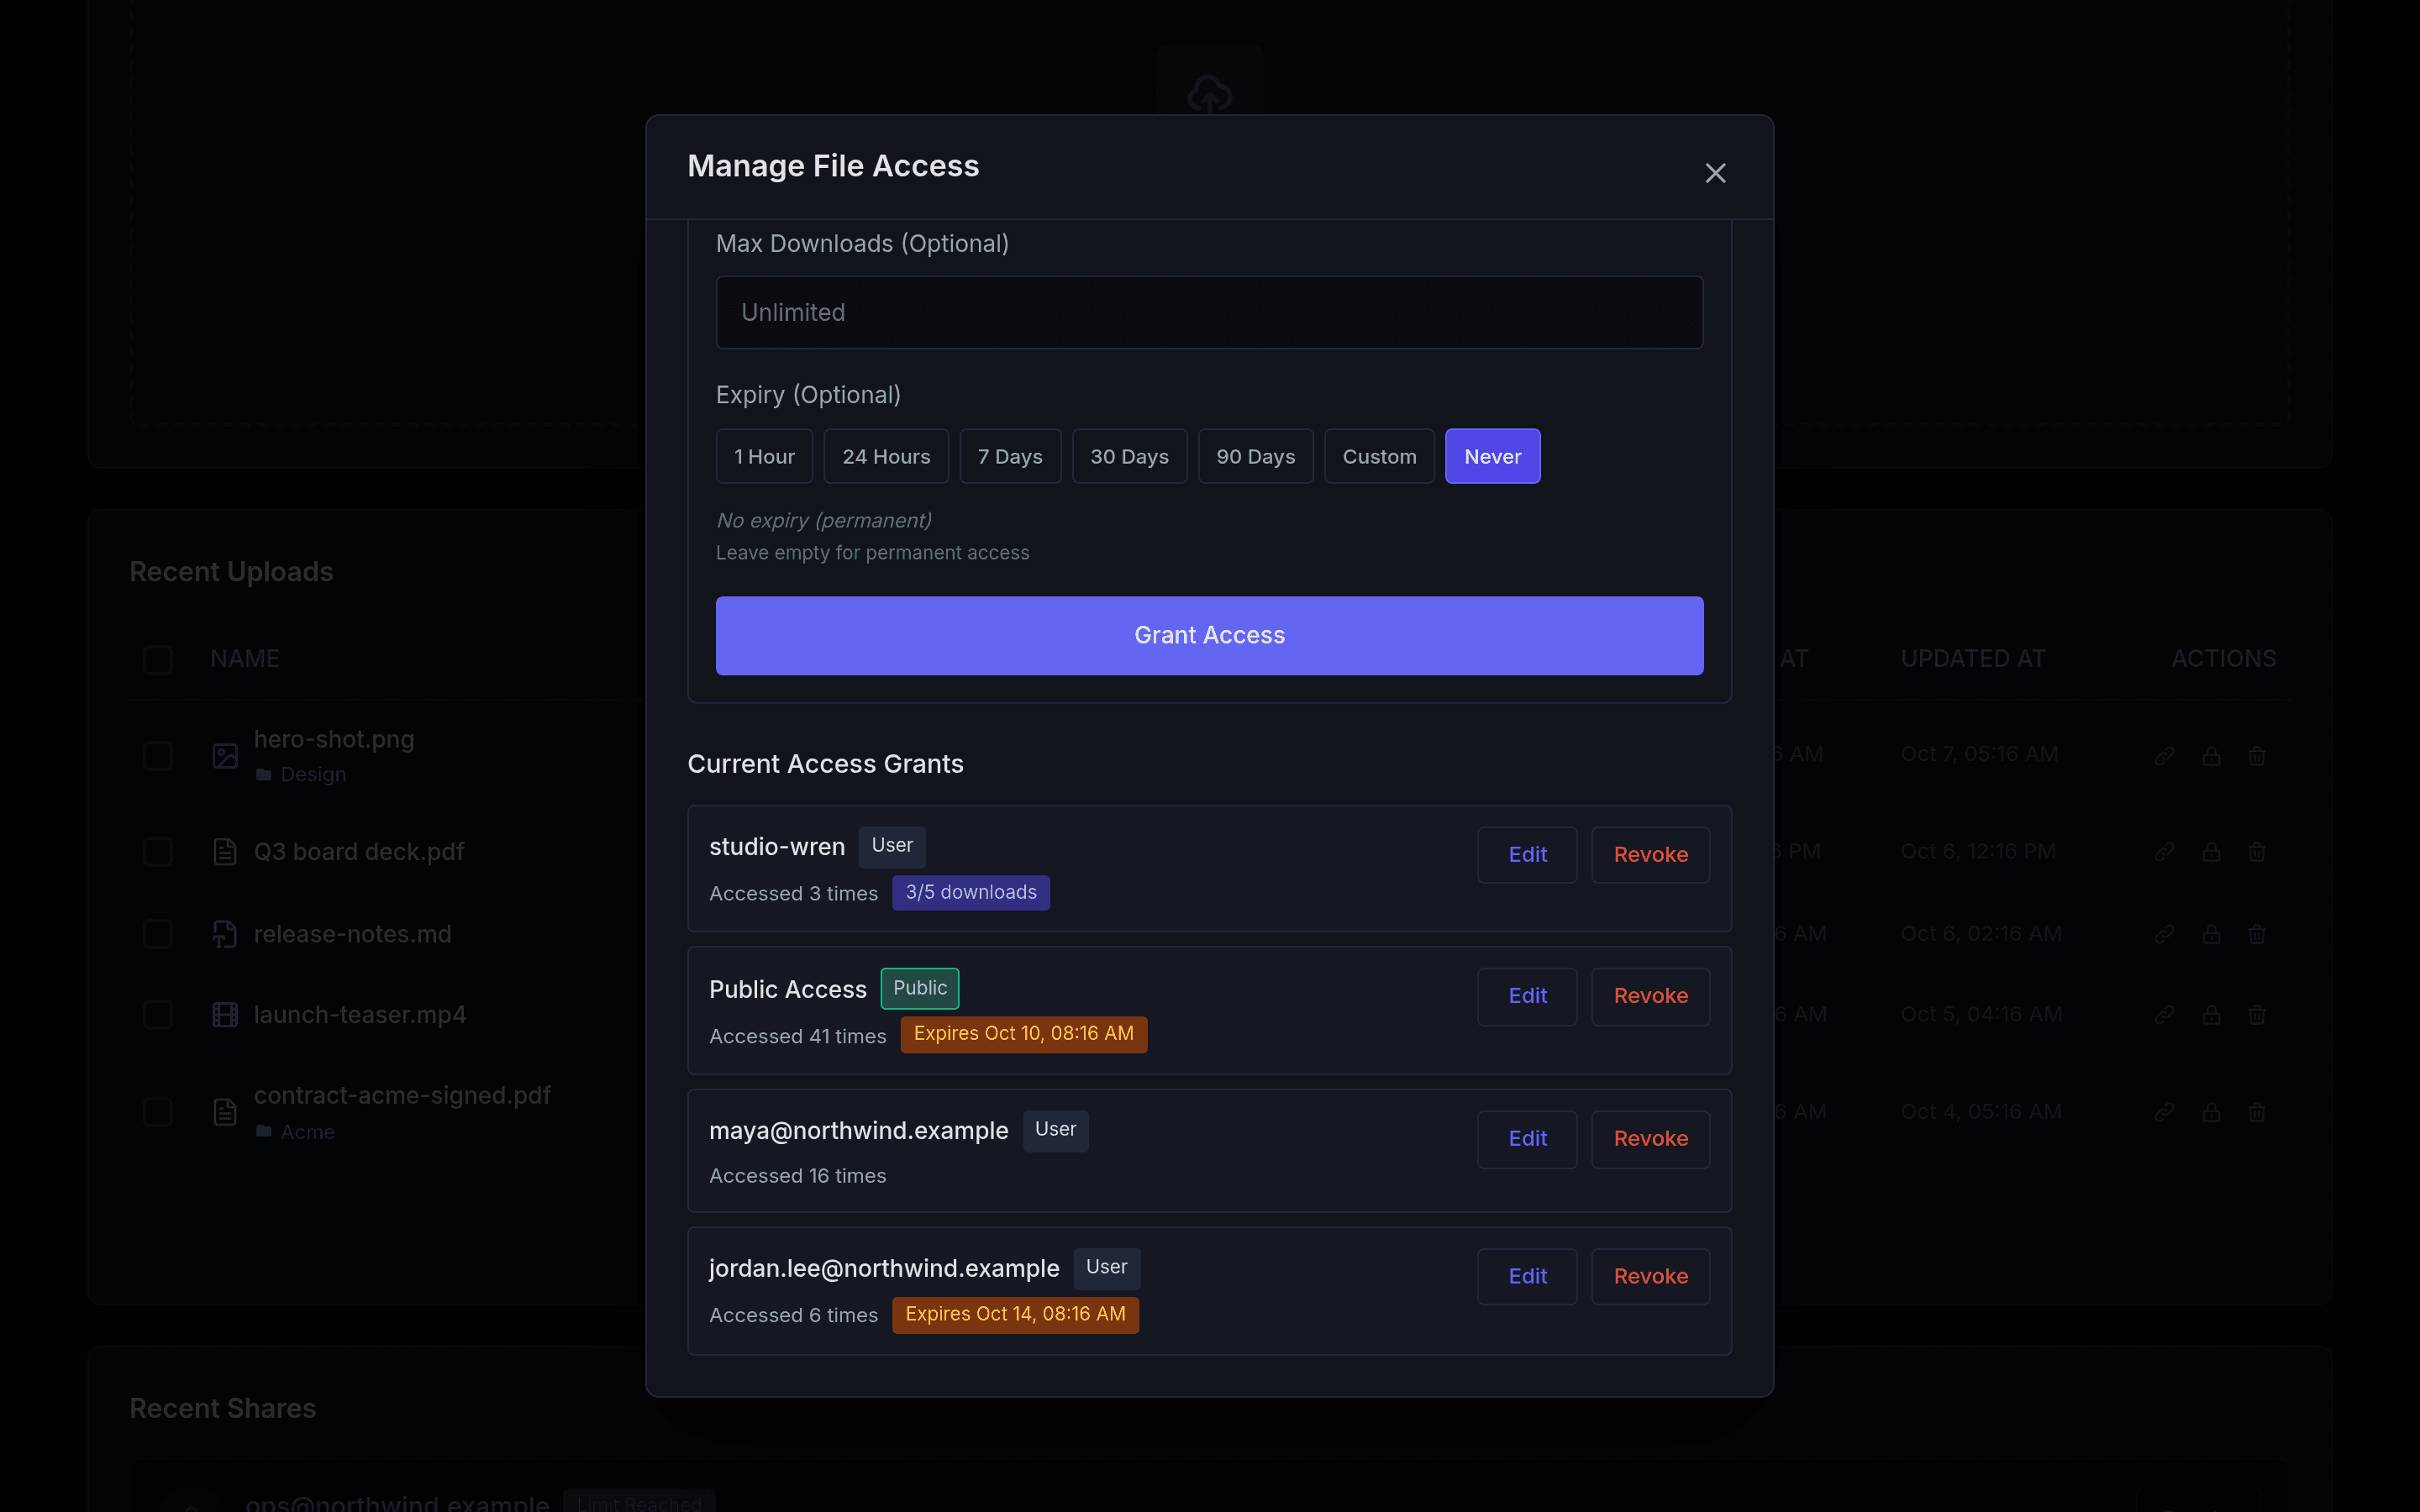Screen dimensions: 2420x1512
Task: Check the Q3 board deck.pdf checkbox
Action: (158, 851)
